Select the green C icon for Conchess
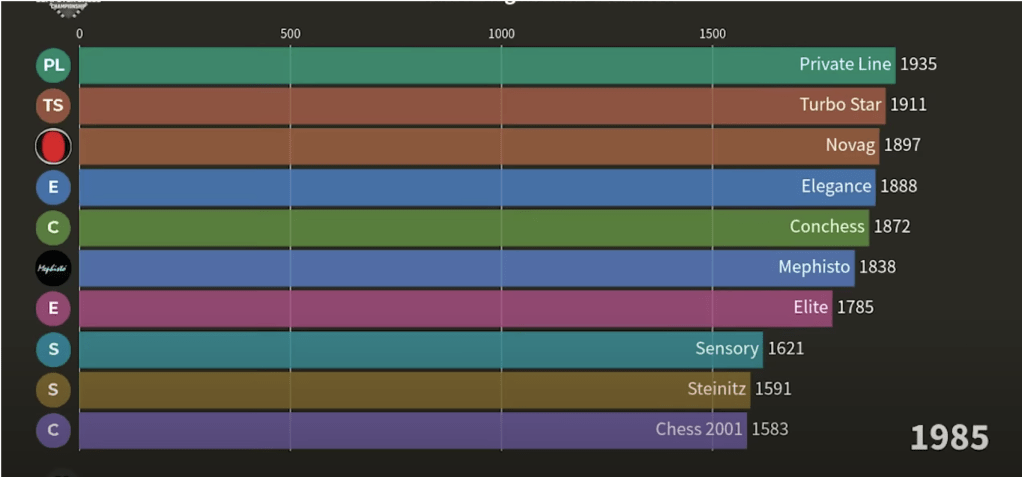 pos(53,227)
